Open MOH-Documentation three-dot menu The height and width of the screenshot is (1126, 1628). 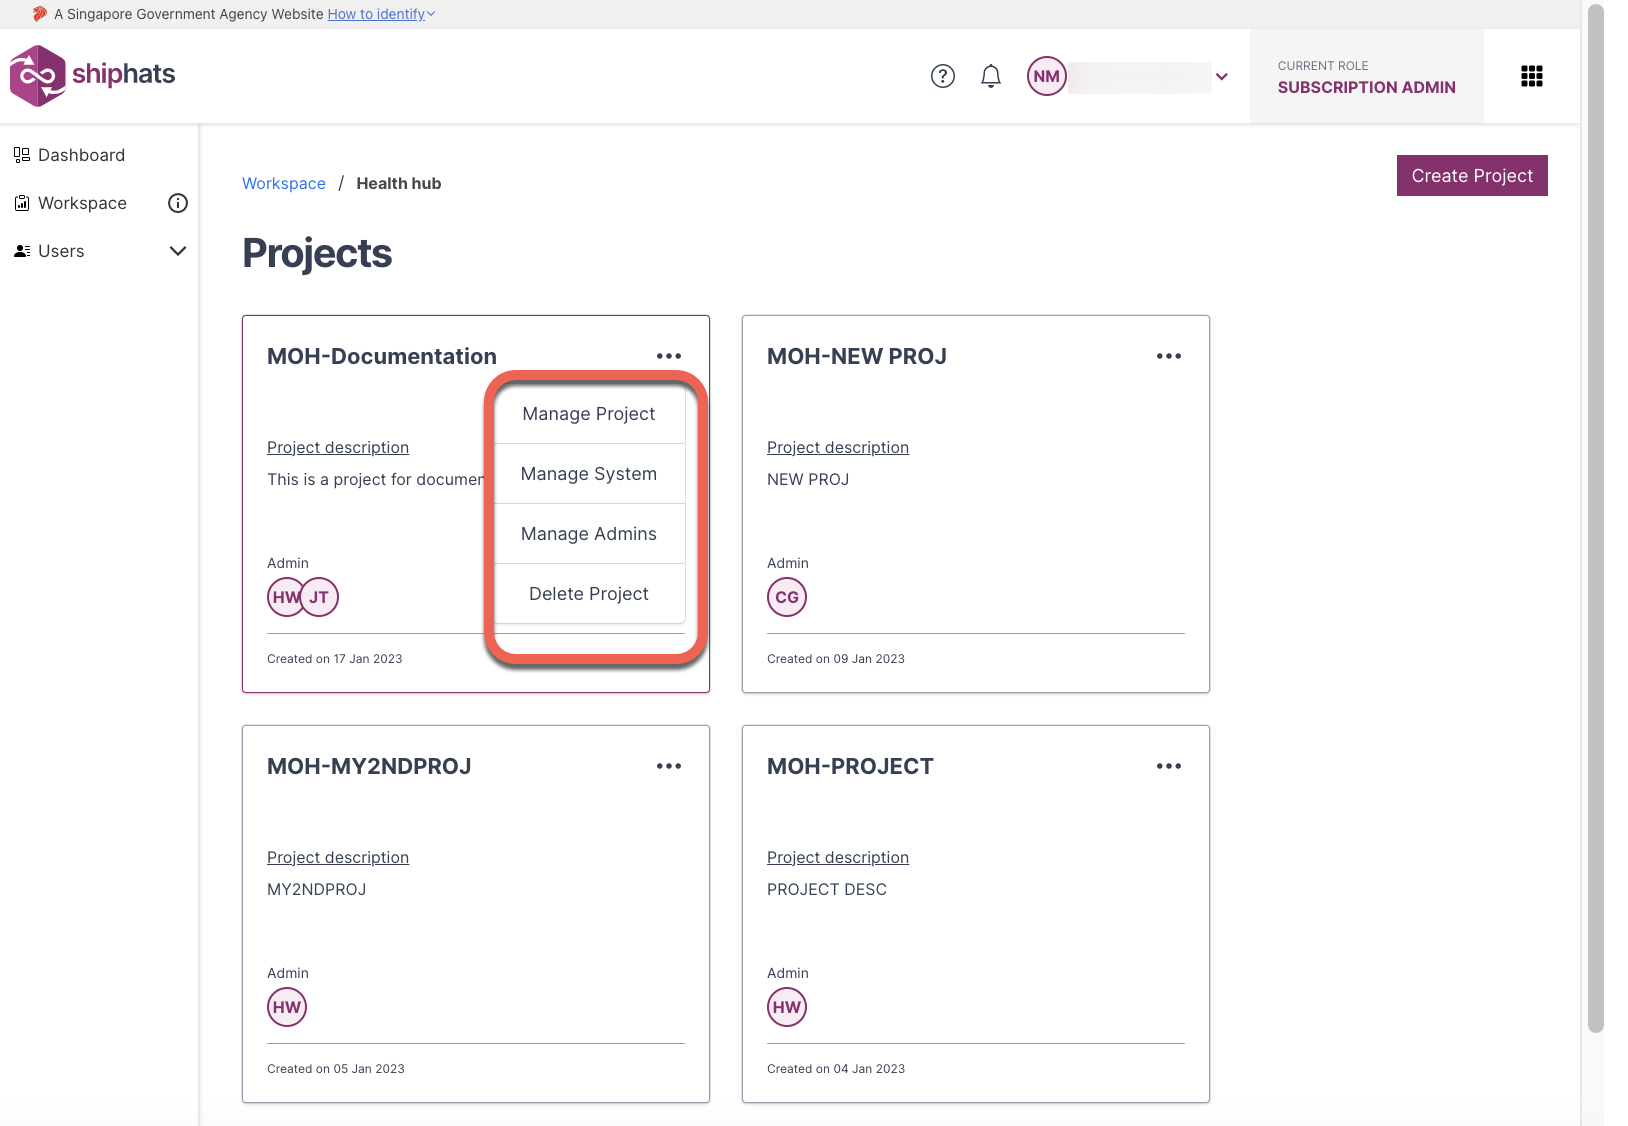click(669, 356)
